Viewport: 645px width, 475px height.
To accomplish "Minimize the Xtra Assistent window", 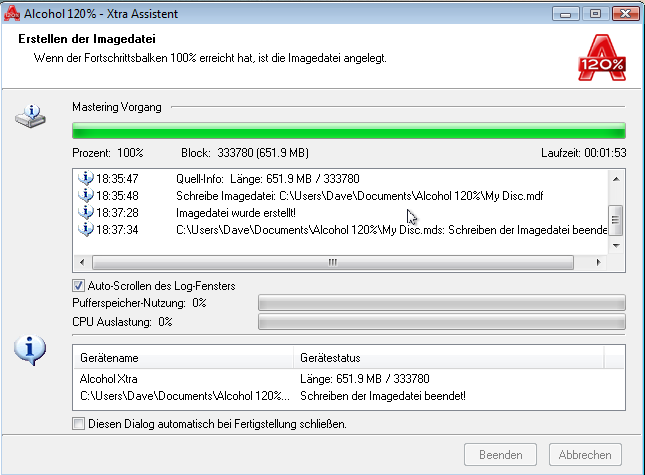I will pos(566,14).
